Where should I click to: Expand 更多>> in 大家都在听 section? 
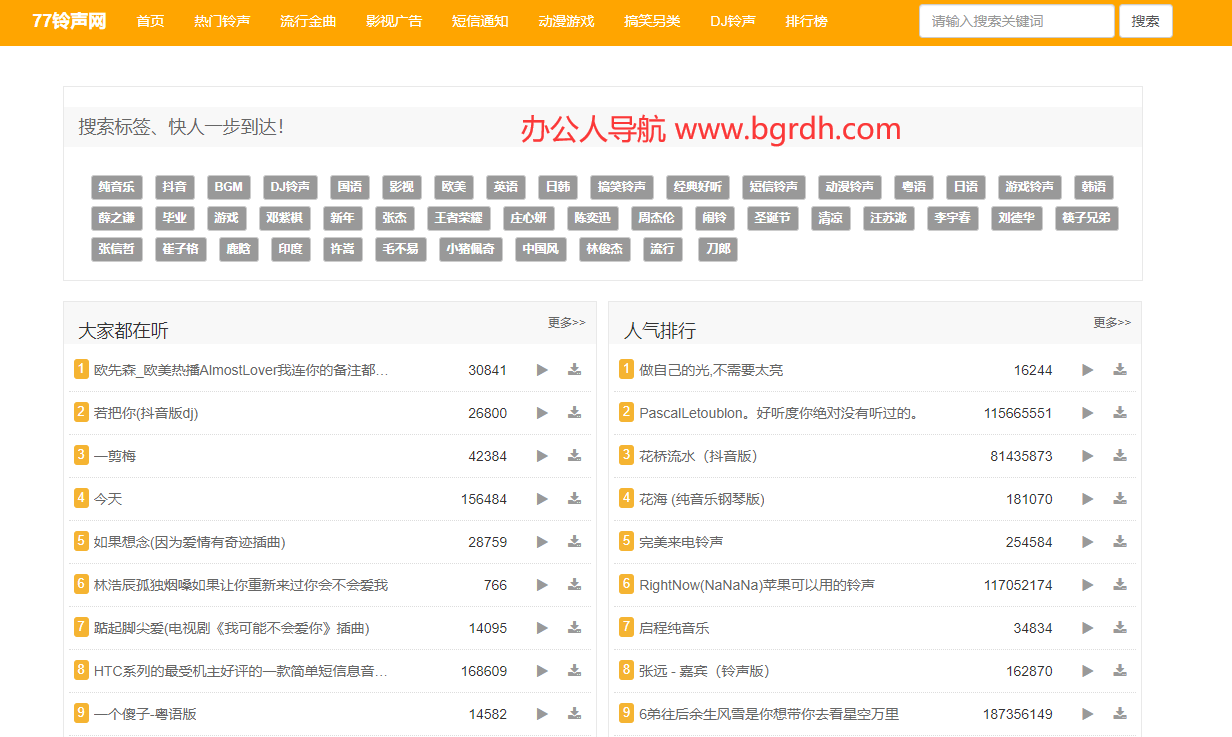[566, 323]
